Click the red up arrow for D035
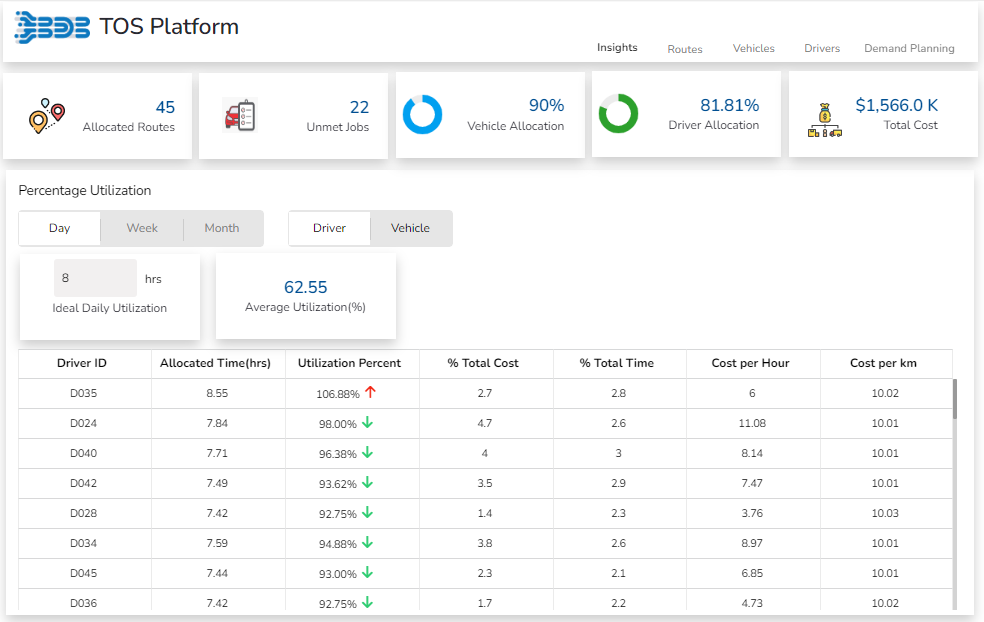The height and width of the screenshot is (622, 984). 370,392
